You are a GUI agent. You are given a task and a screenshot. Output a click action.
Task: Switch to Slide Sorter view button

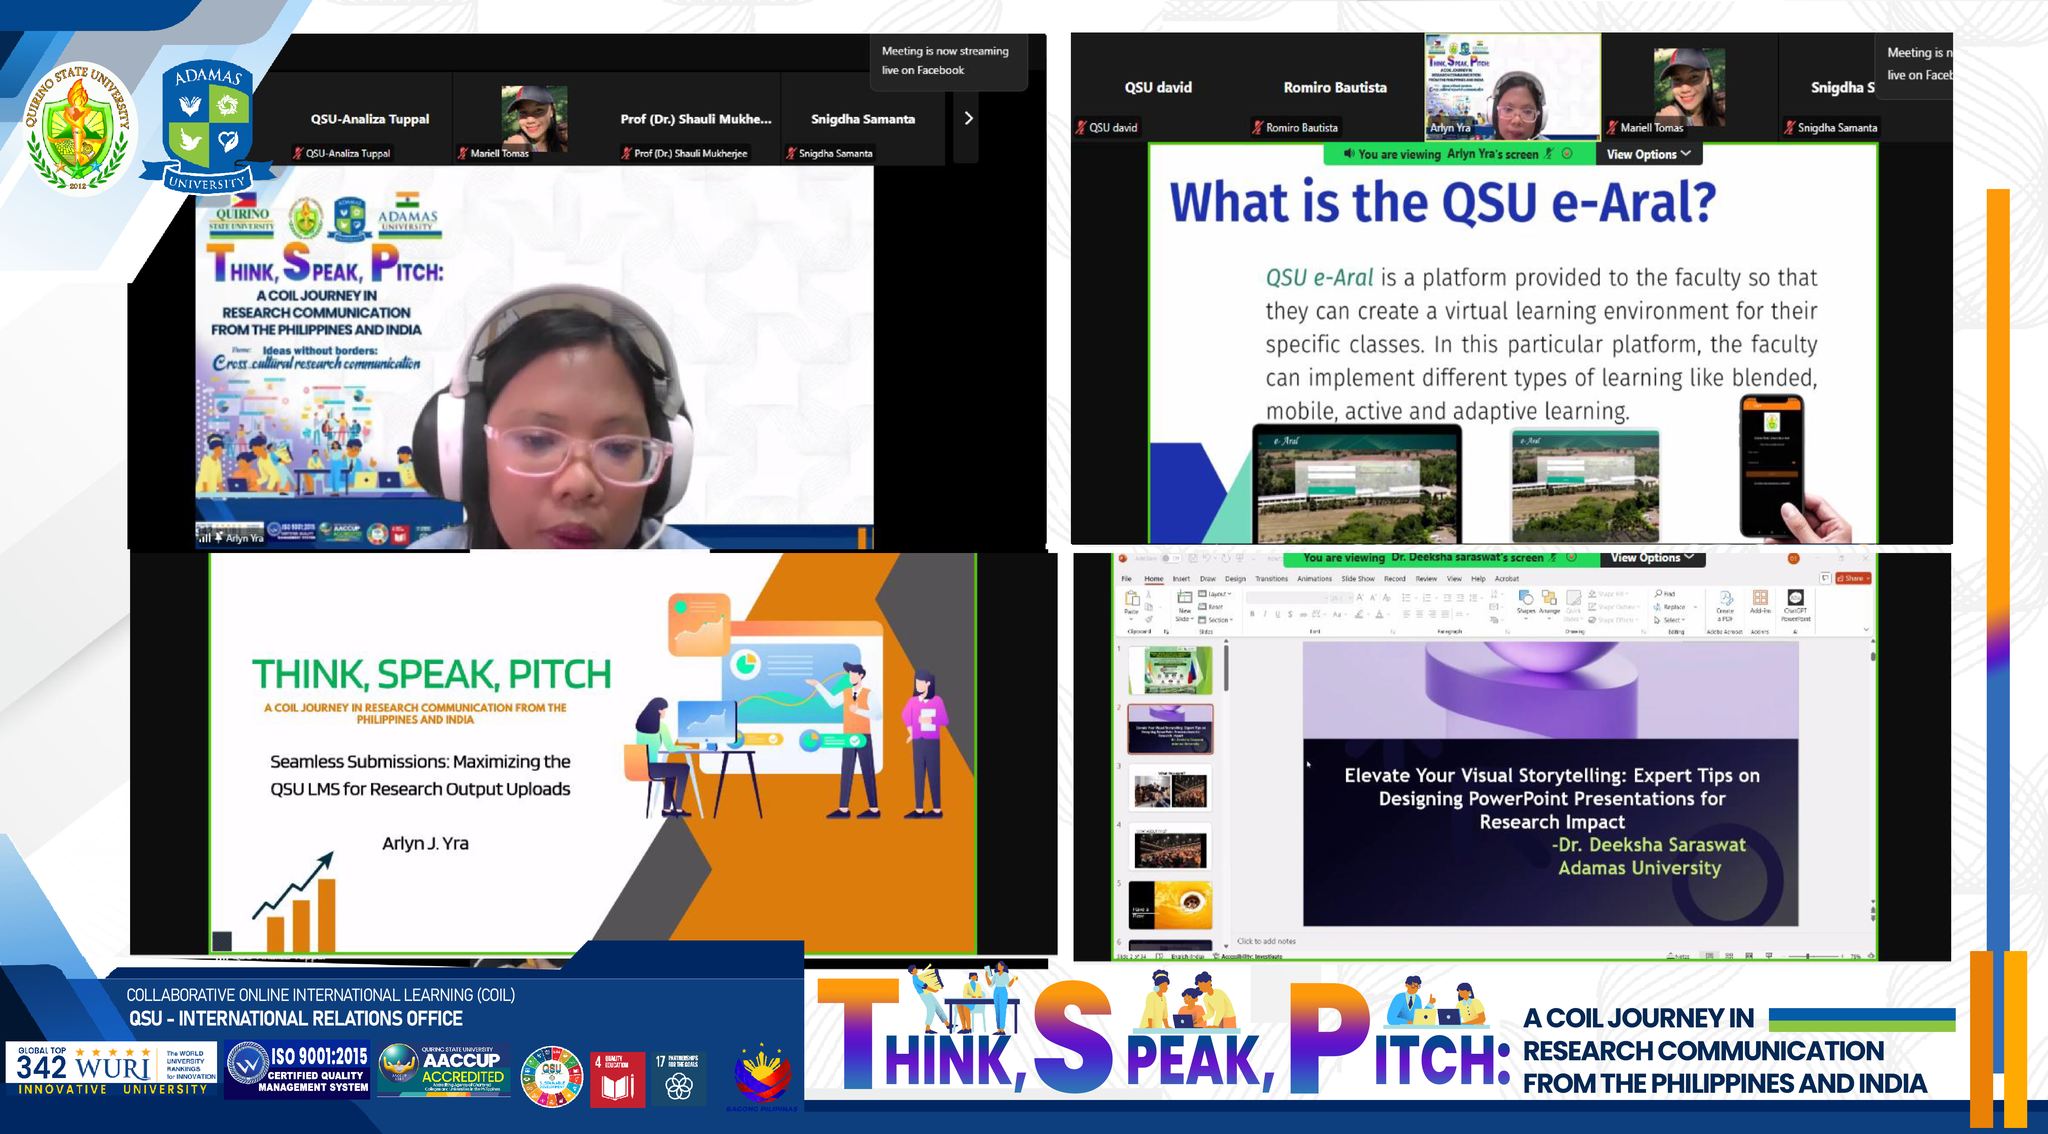click(1728, 956)
